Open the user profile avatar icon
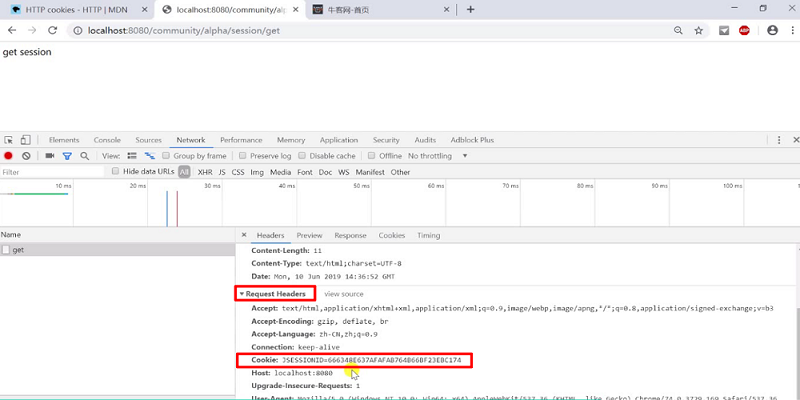This screenshot has width=800, height=400. tap(772, 31)
